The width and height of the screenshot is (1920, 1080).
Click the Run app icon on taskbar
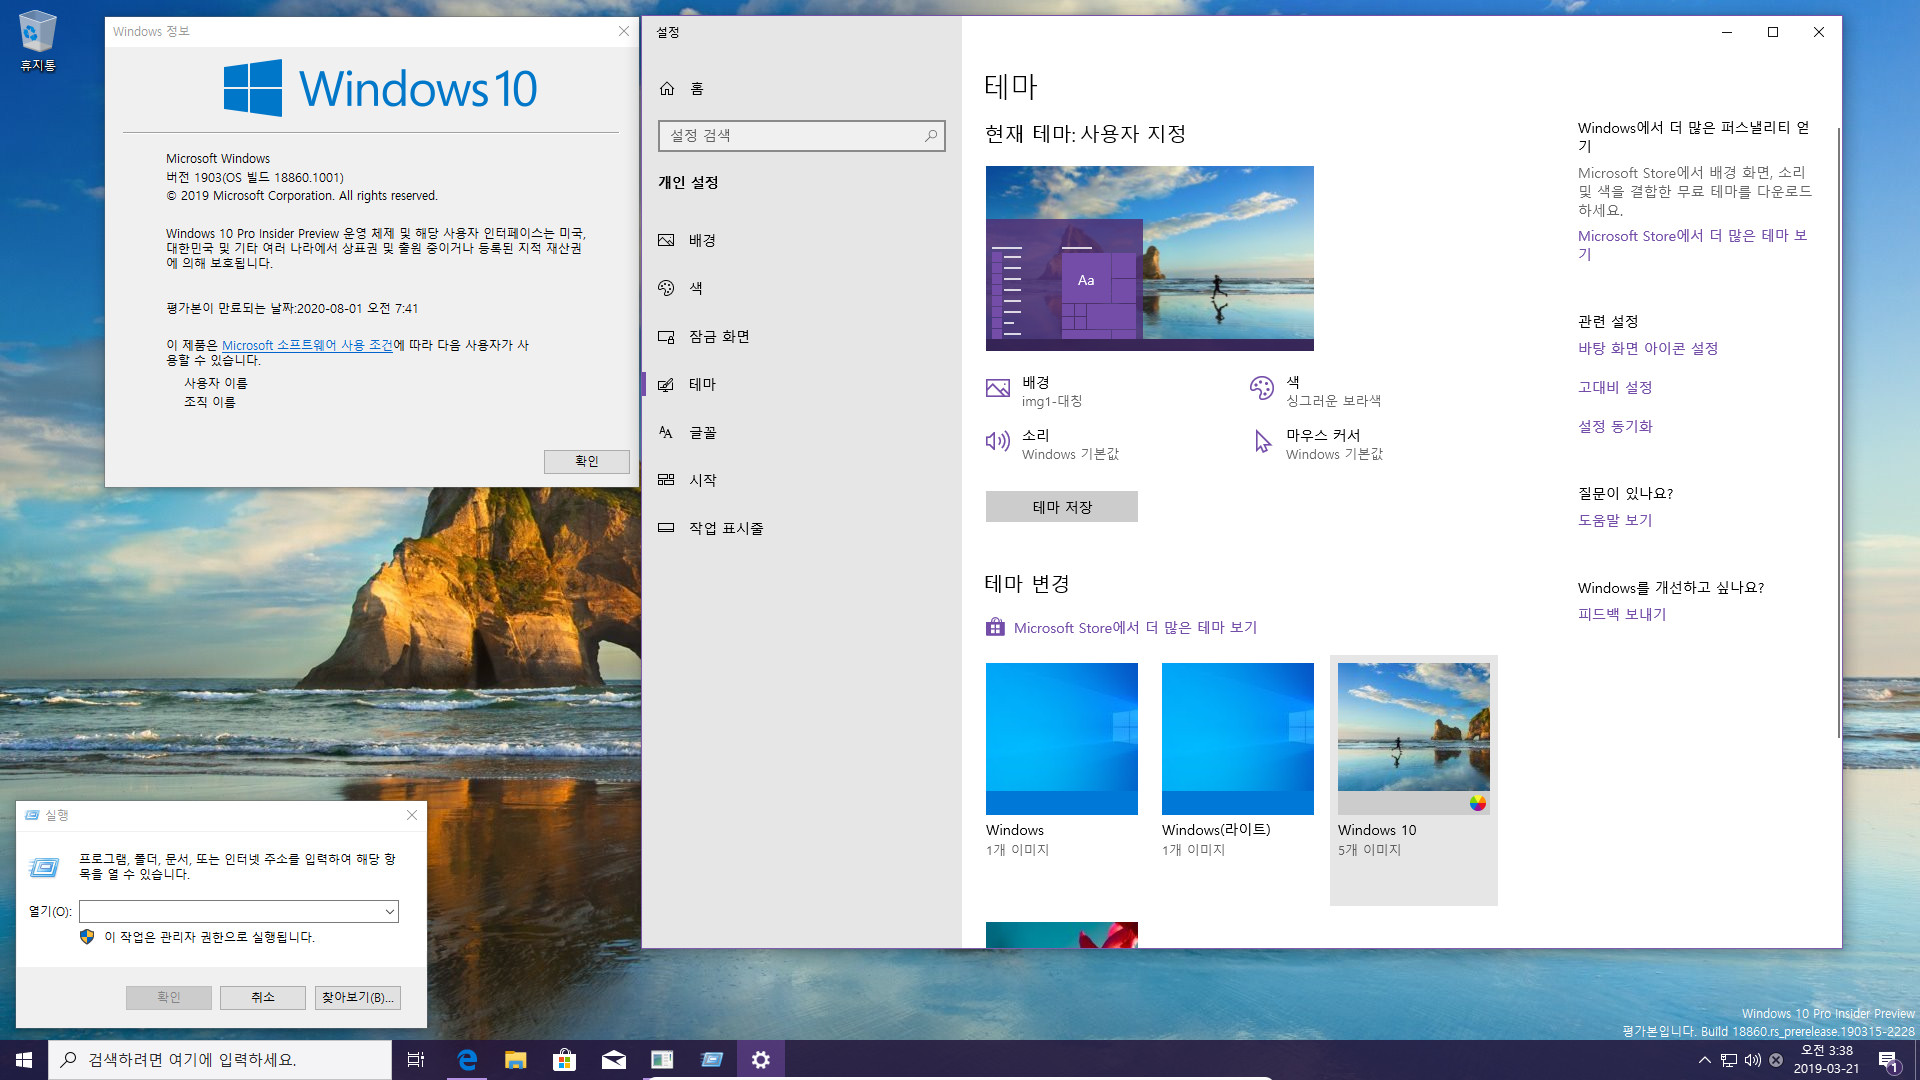[x=711, y=1060]
